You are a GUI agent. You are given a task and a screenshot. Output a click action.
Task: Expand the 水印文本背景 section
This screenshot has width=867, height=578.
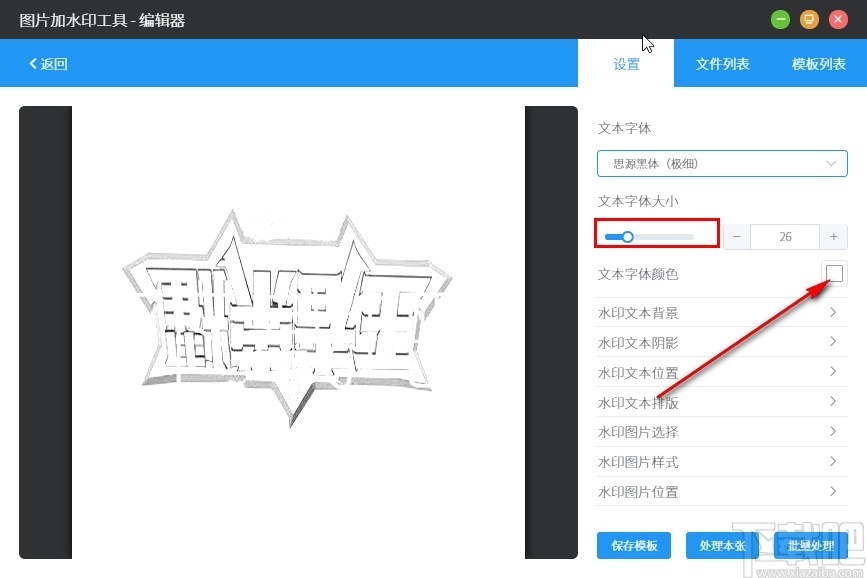click(722, 312)
